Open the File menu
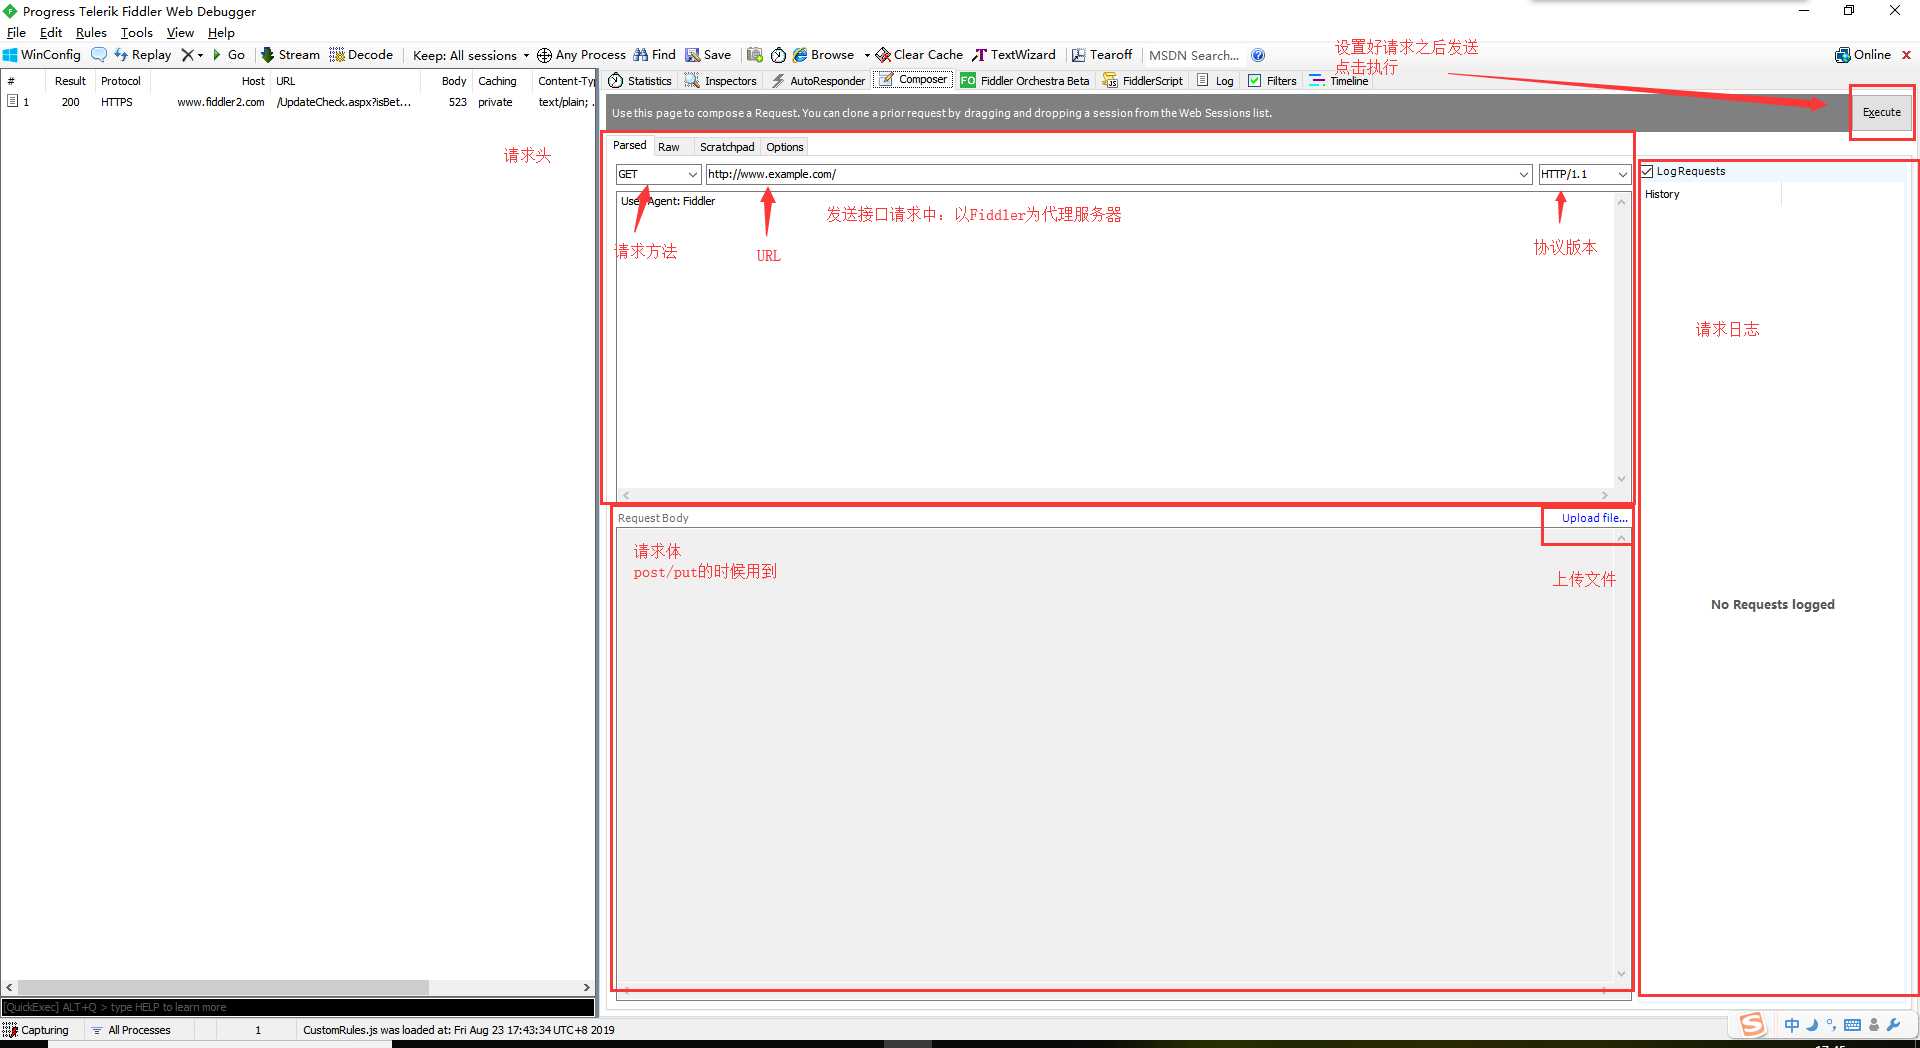This screenshot has height=1048, width=1920. click(x=16, y=32)
